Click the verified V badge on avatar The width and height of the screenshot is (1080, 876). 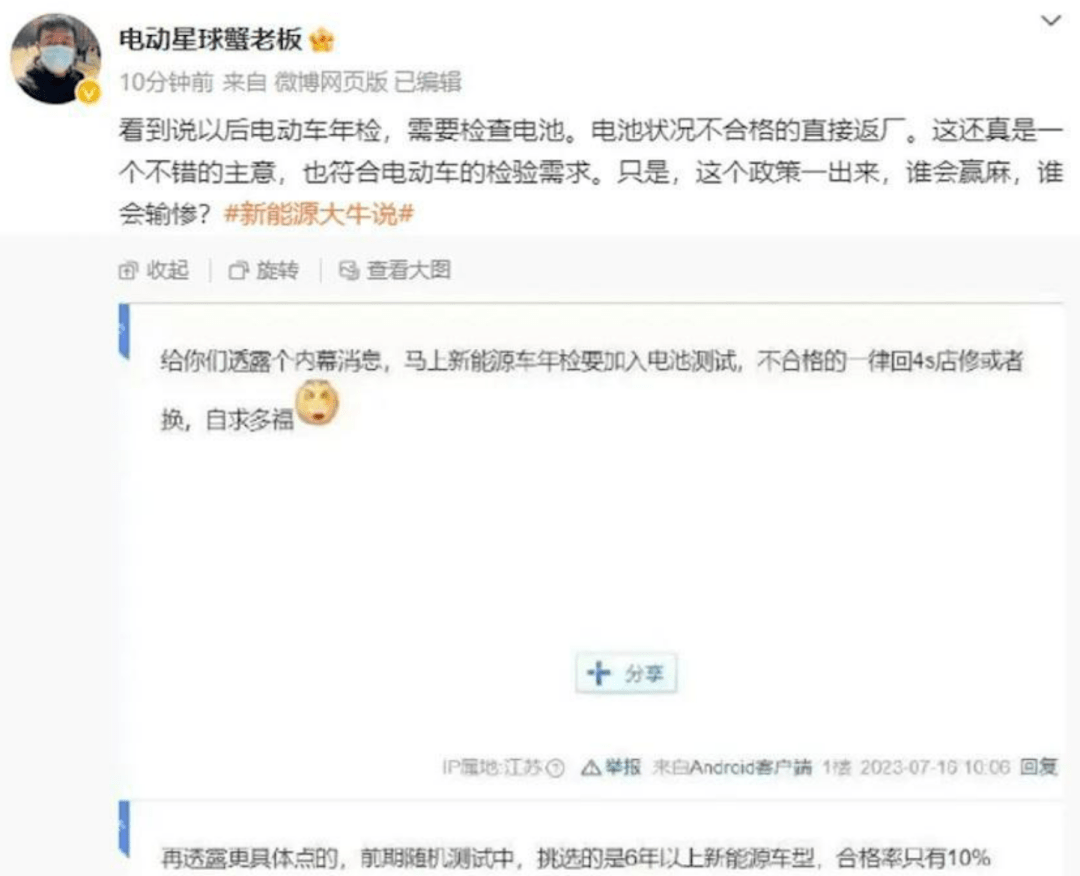[x=89, y=92]
